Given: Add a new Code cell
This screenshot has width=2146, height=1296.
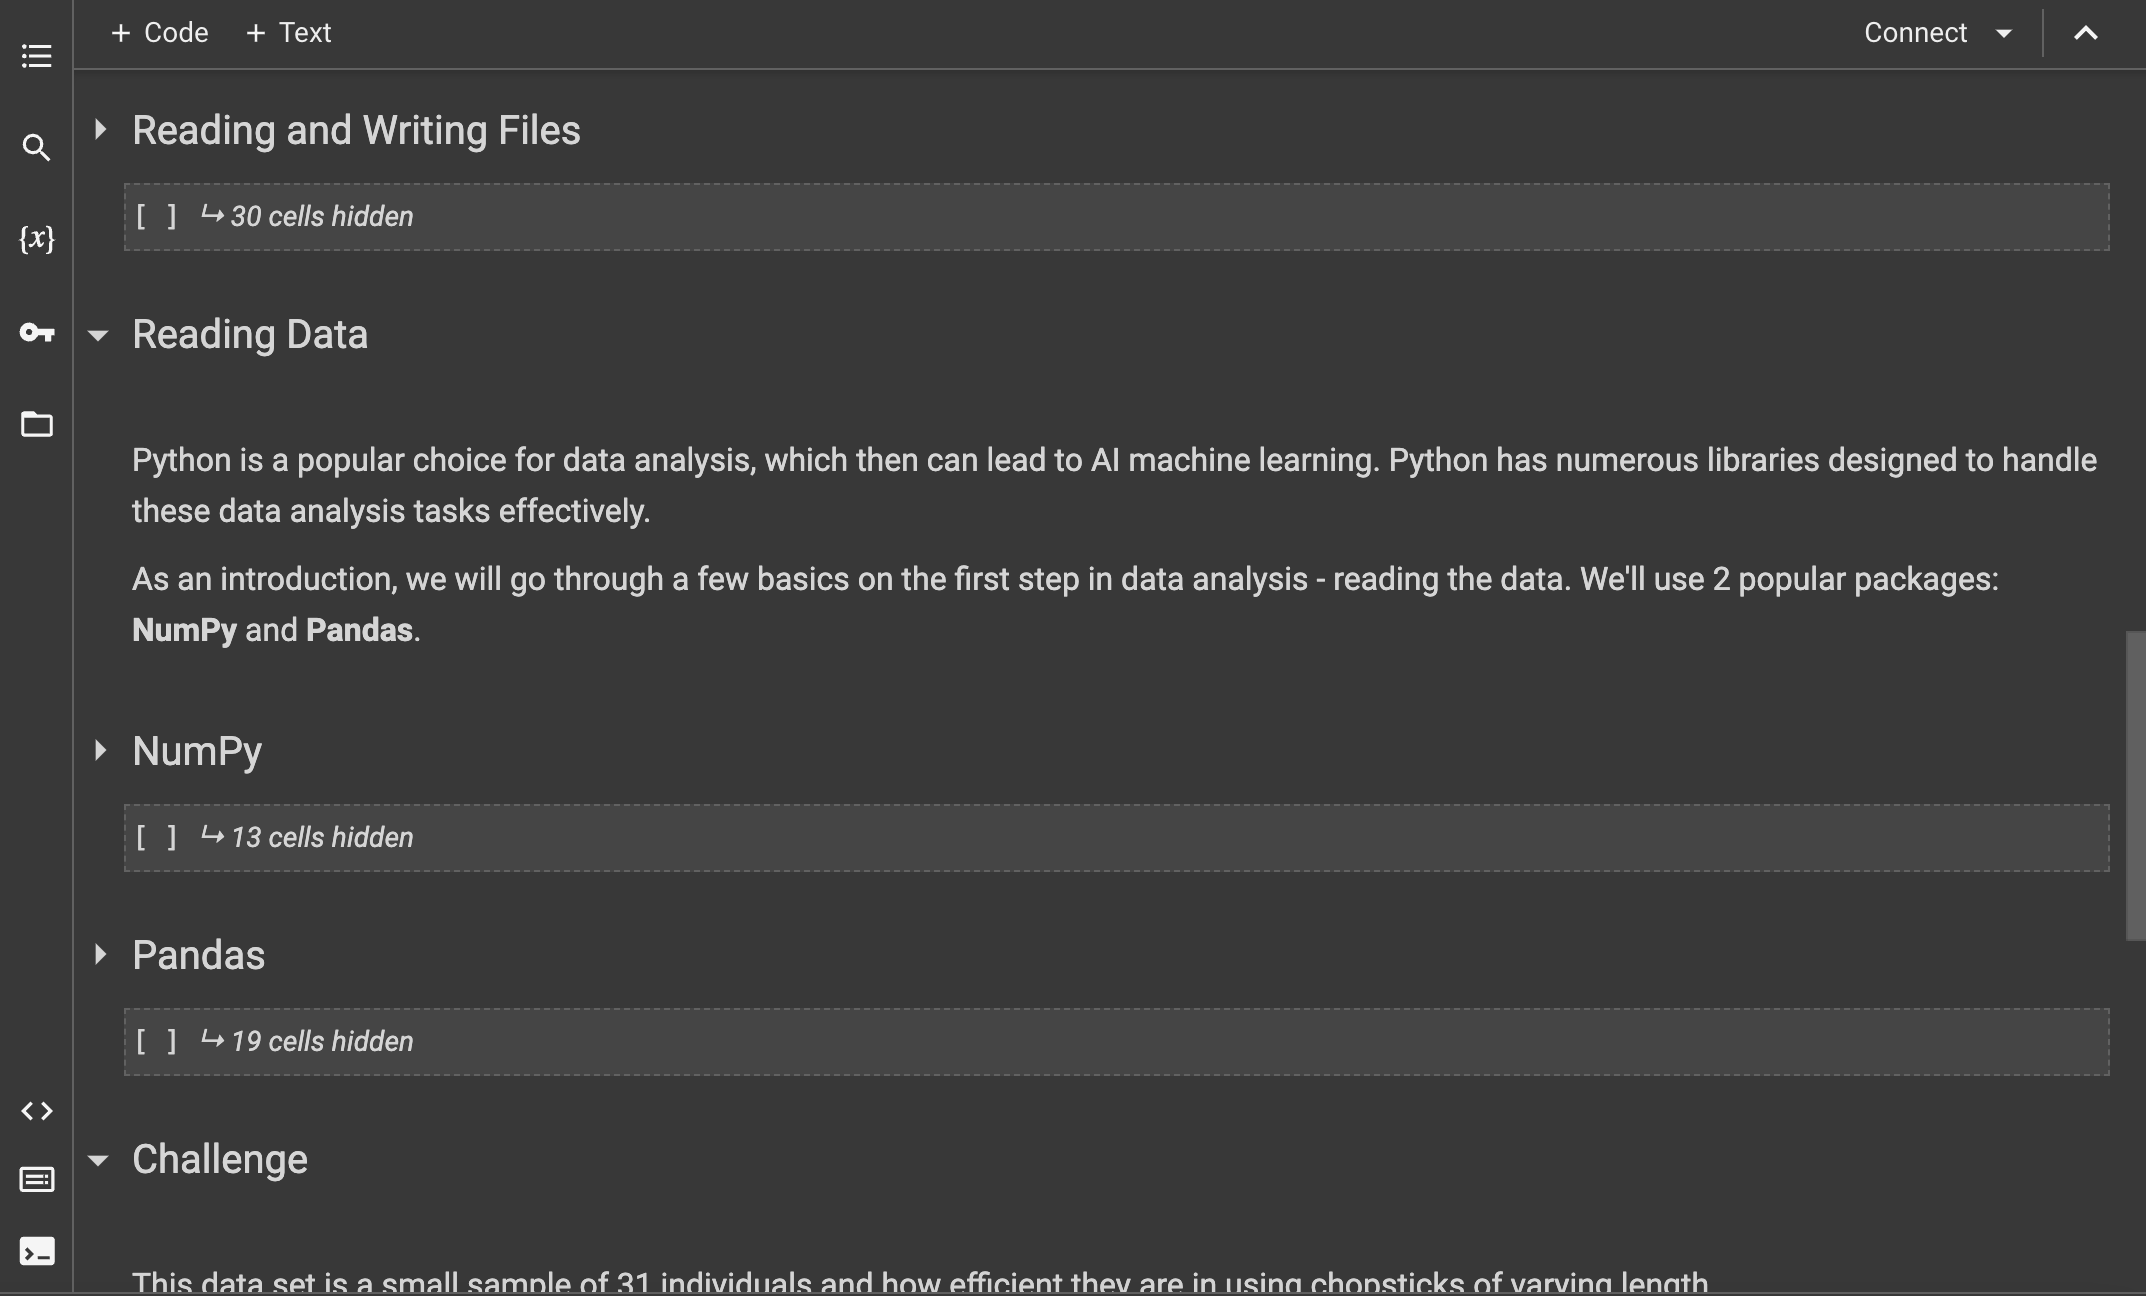Looking at the screenshot, I should pyautogui.click(x=160, y=33).
